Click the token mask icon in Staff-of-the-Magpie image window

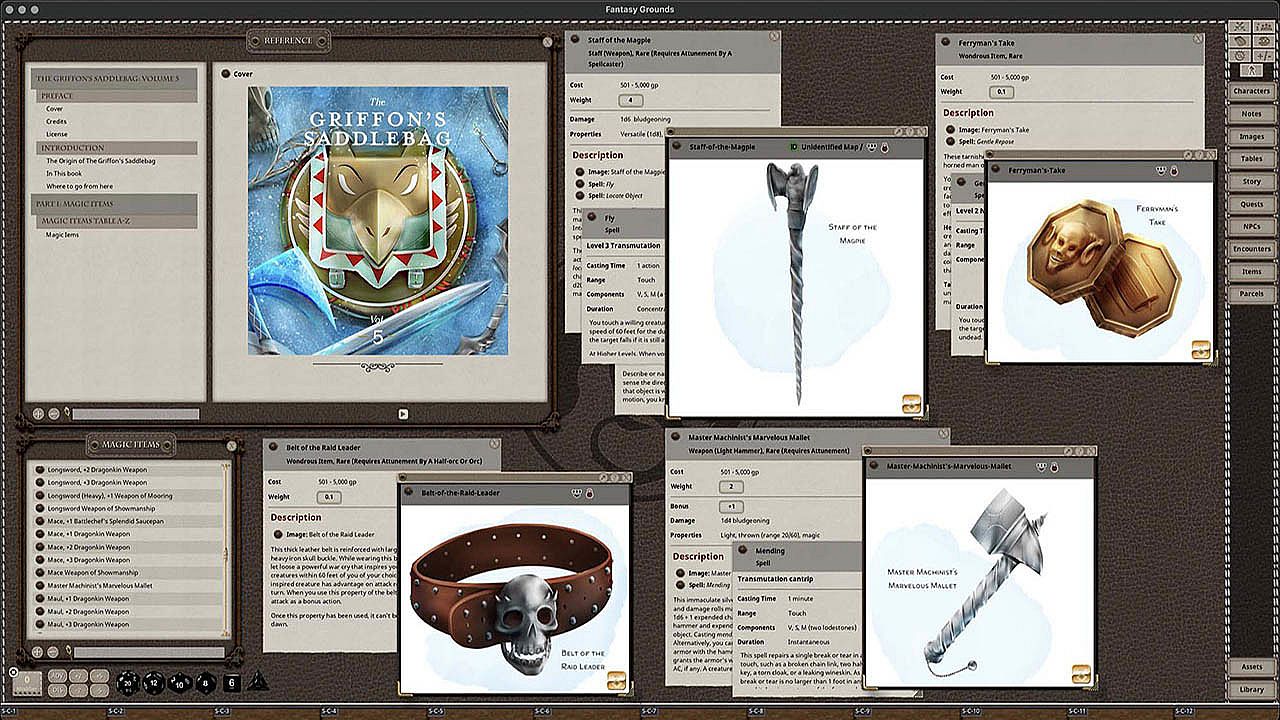tap(873, 147)
